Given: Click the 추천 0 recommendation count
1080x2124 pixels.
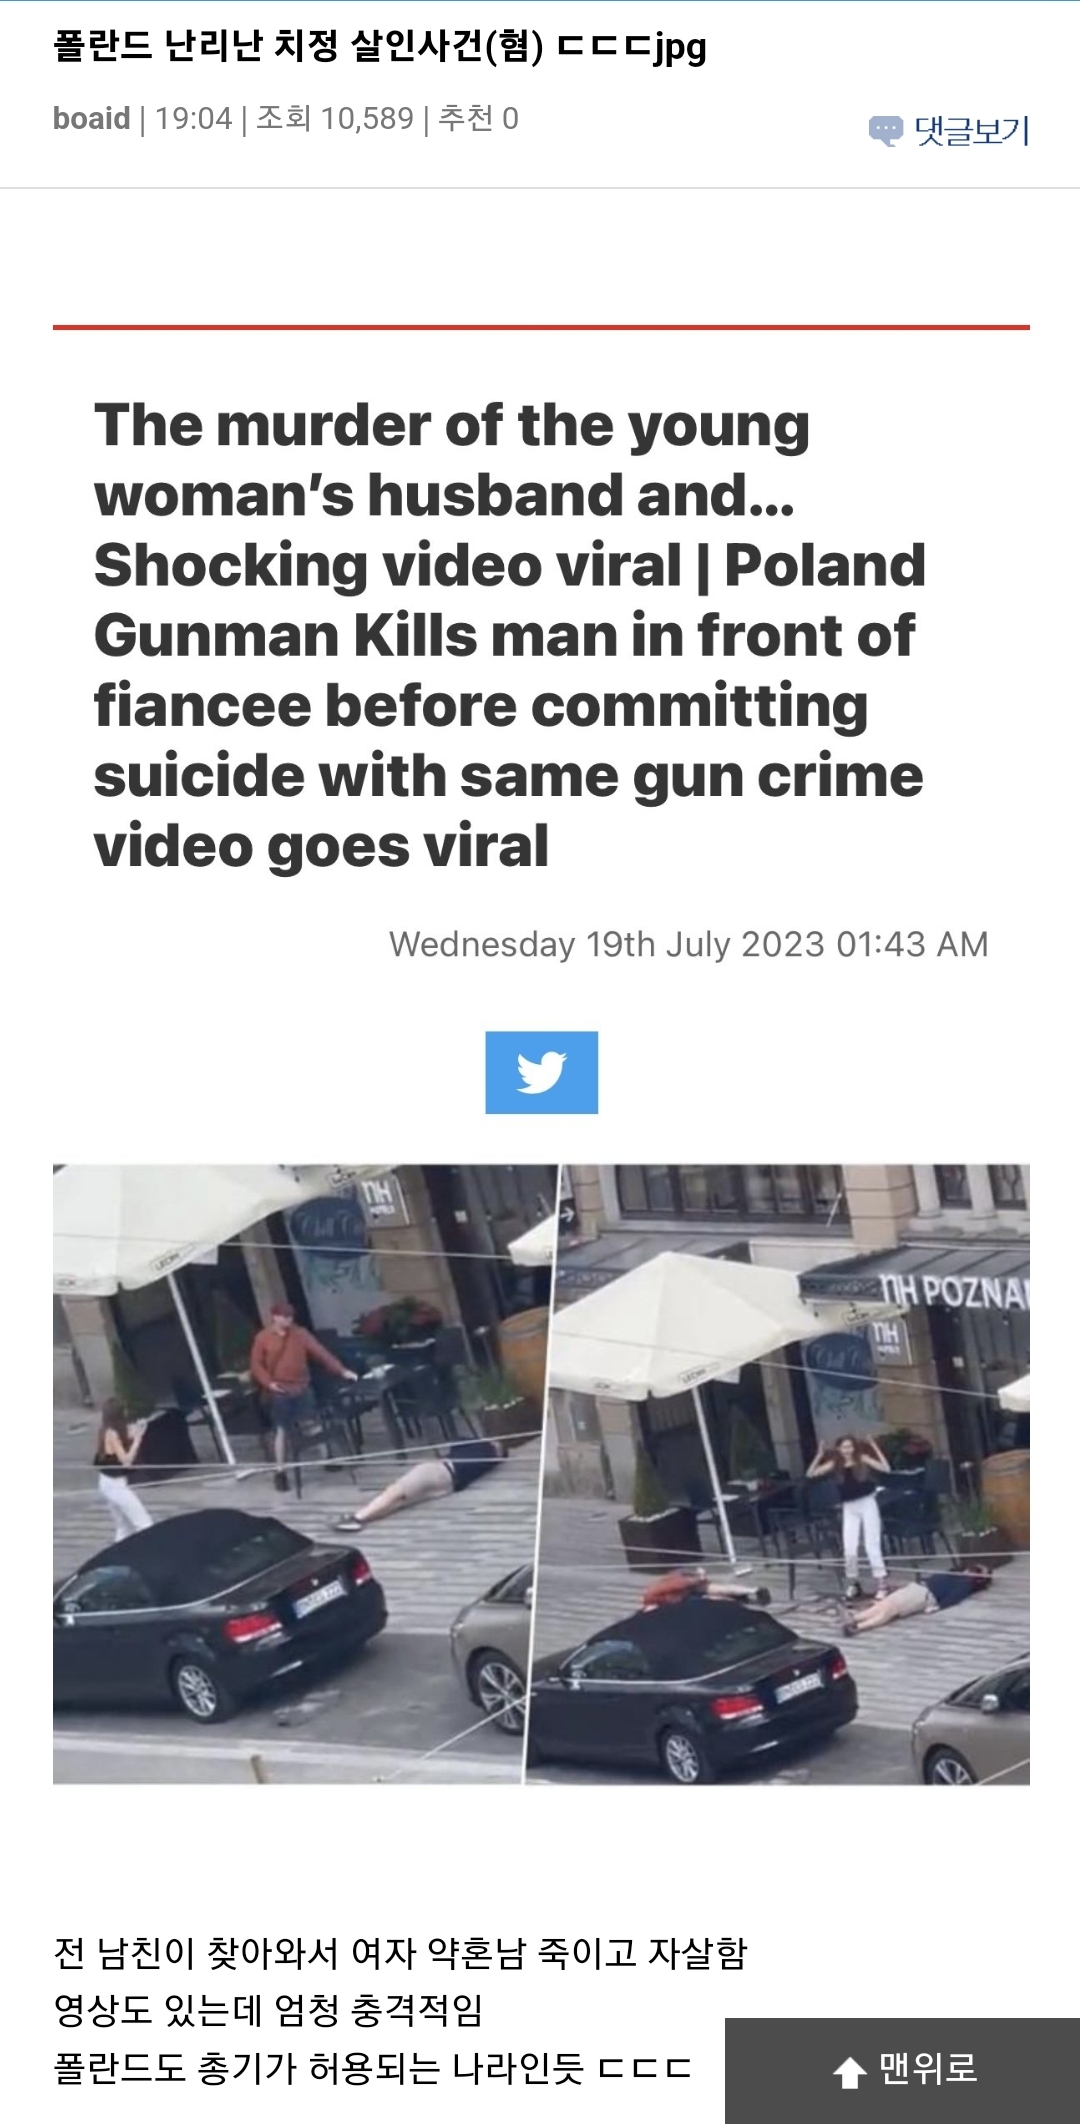Looking at the screenshot, I should (x=478, y=118).
